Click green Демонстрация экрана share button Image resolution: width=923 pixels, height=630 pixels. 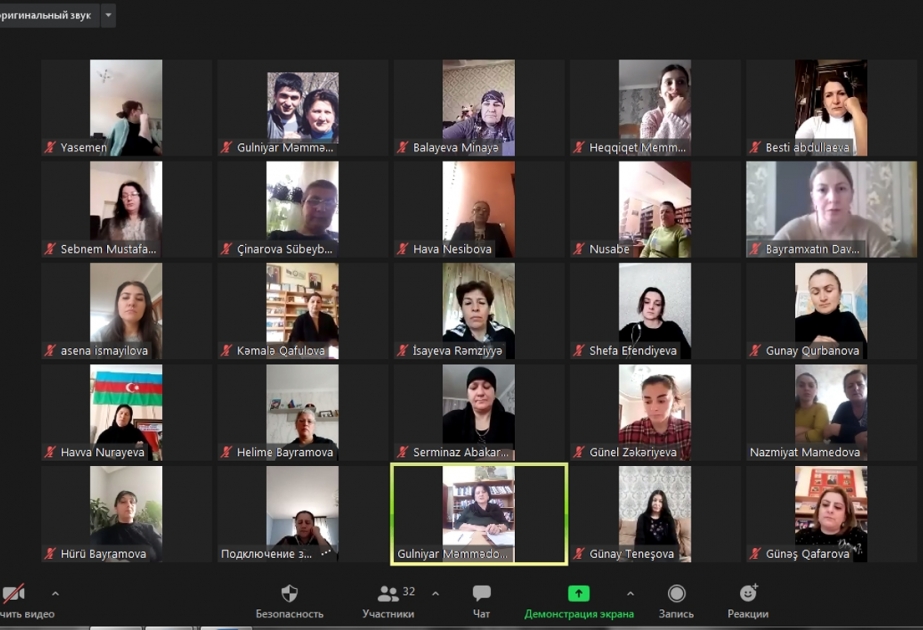(579, 593)
